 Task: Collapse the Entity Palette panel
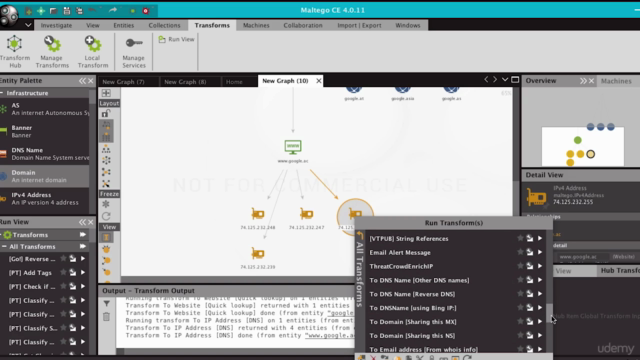[82, 81]
